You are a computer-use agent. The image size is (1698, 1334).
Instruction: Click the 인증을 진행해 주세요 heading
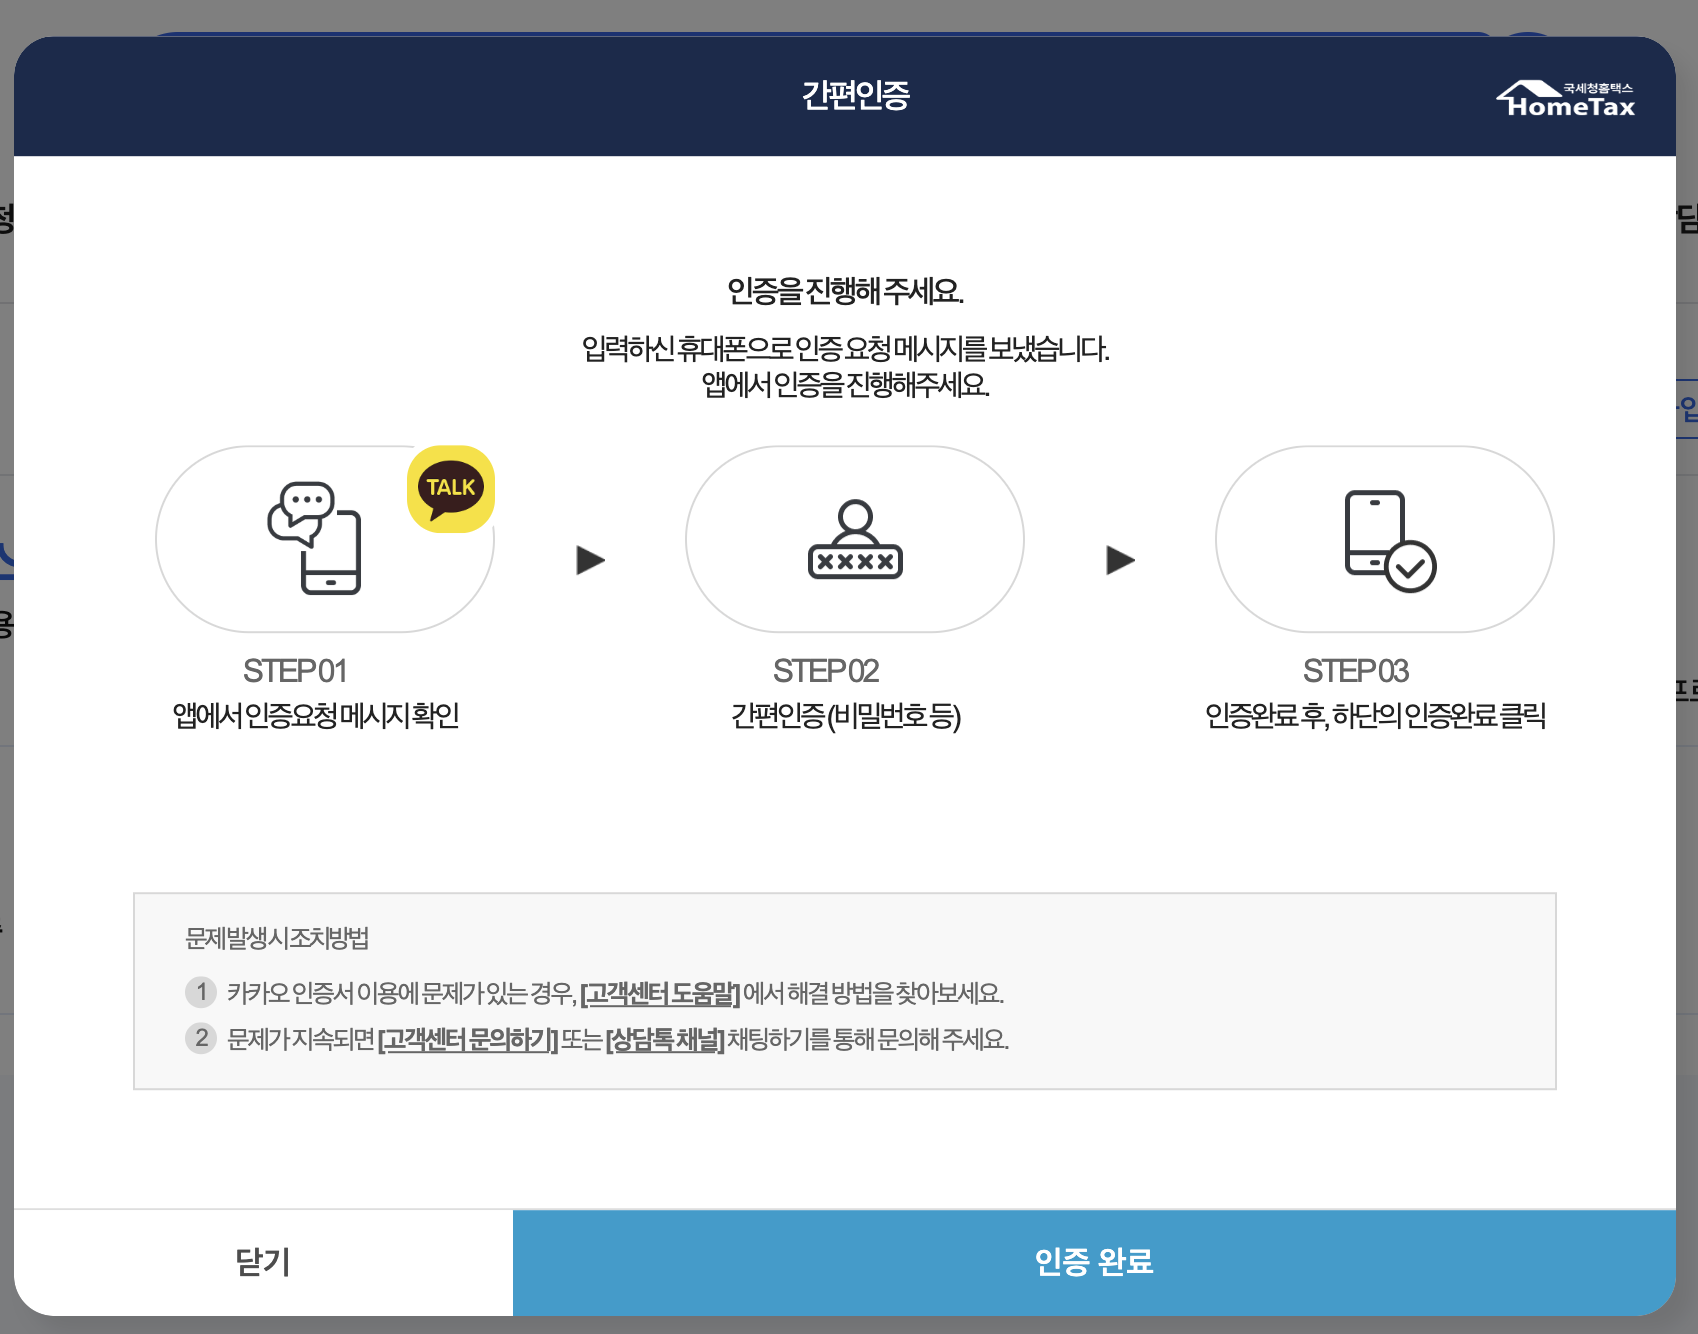click(x=845, y=291)
